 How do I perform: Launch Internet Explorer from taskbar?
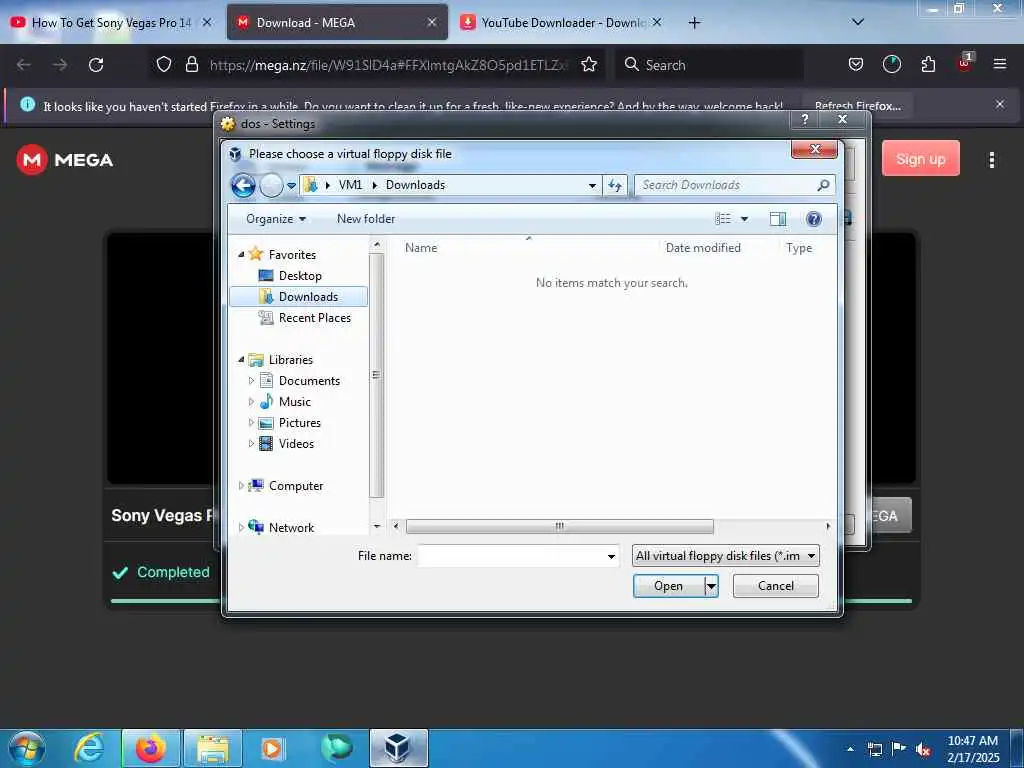coord(89,748)
